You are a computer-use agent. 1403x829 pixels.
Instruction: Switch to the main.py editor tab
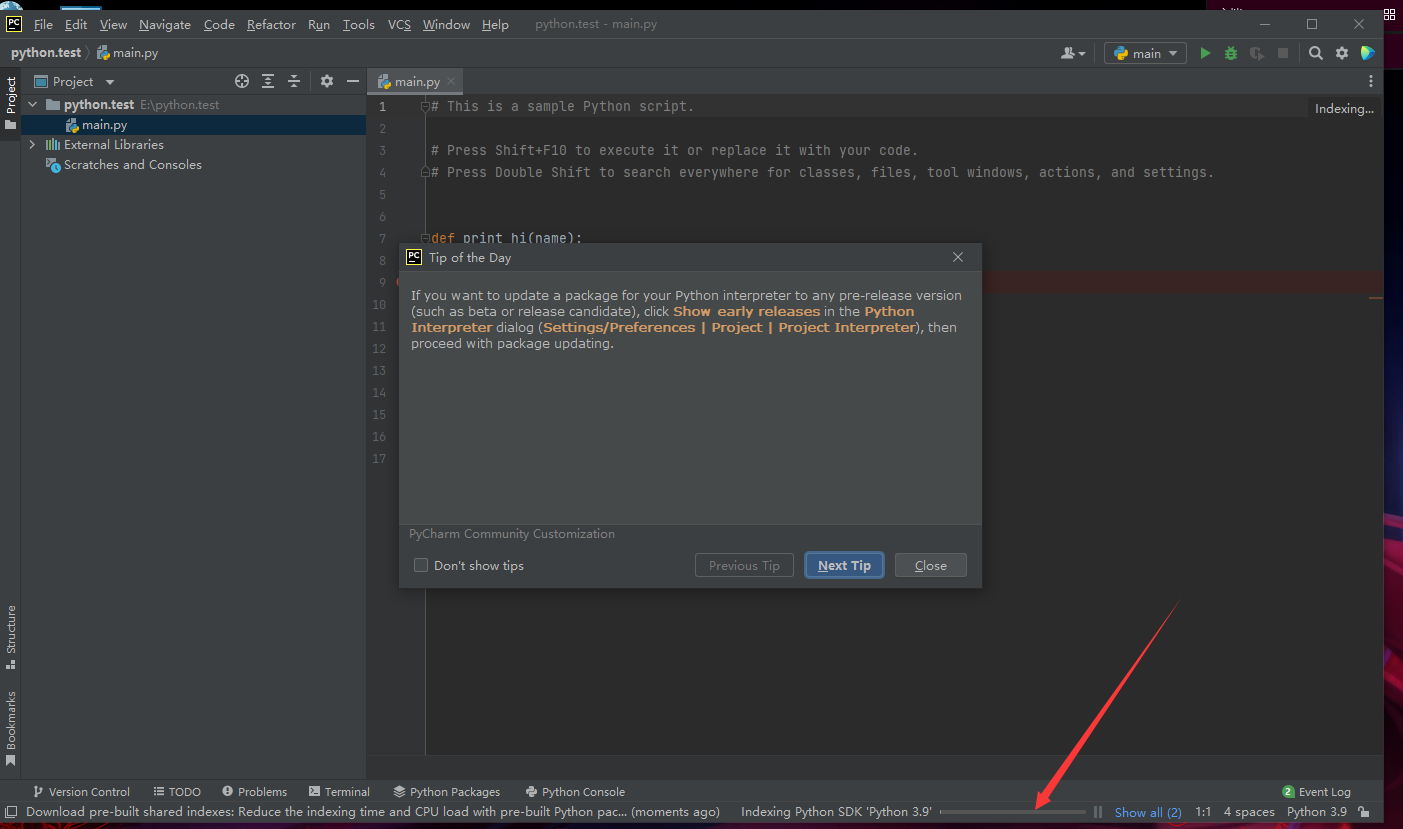click(413, 81)
